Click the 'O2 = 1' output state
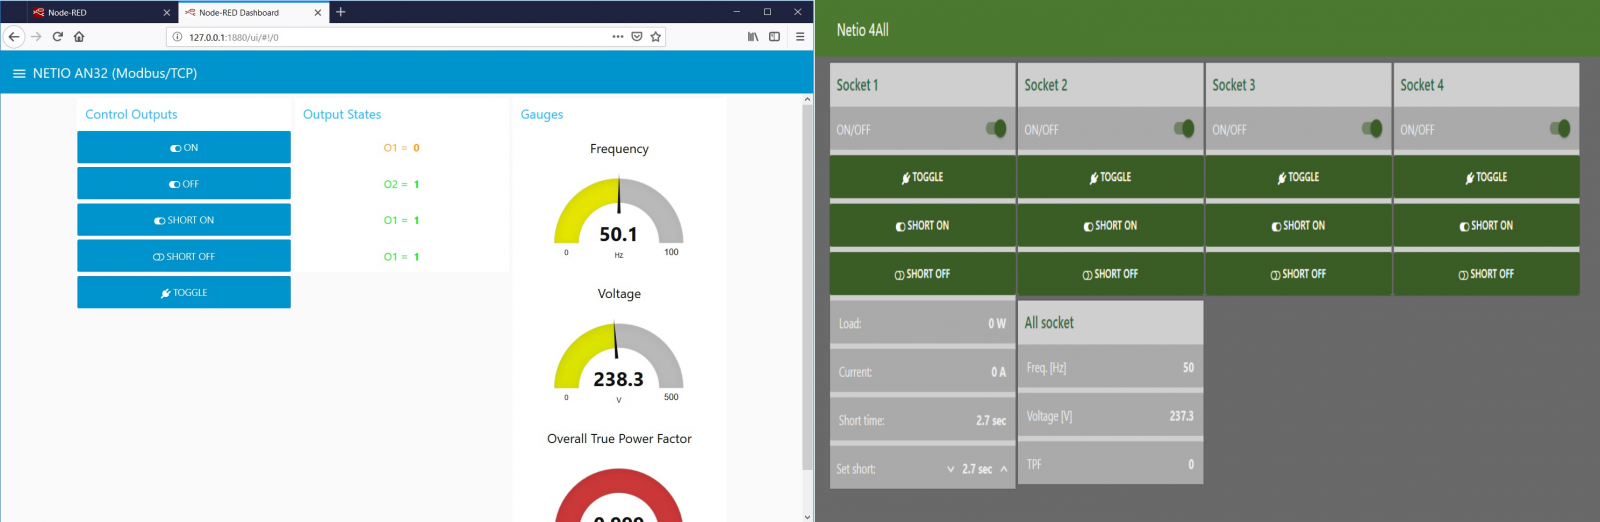 coord(402,184)
